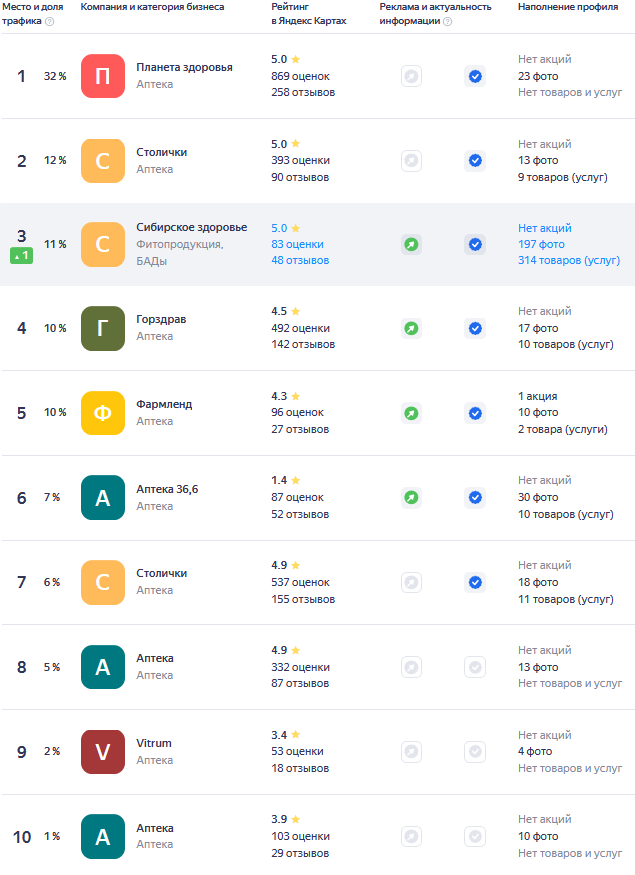635x875 pixels.
Task: Click 'Рейтинг в Яндекс Картах' column header
Action: (309, 14)
